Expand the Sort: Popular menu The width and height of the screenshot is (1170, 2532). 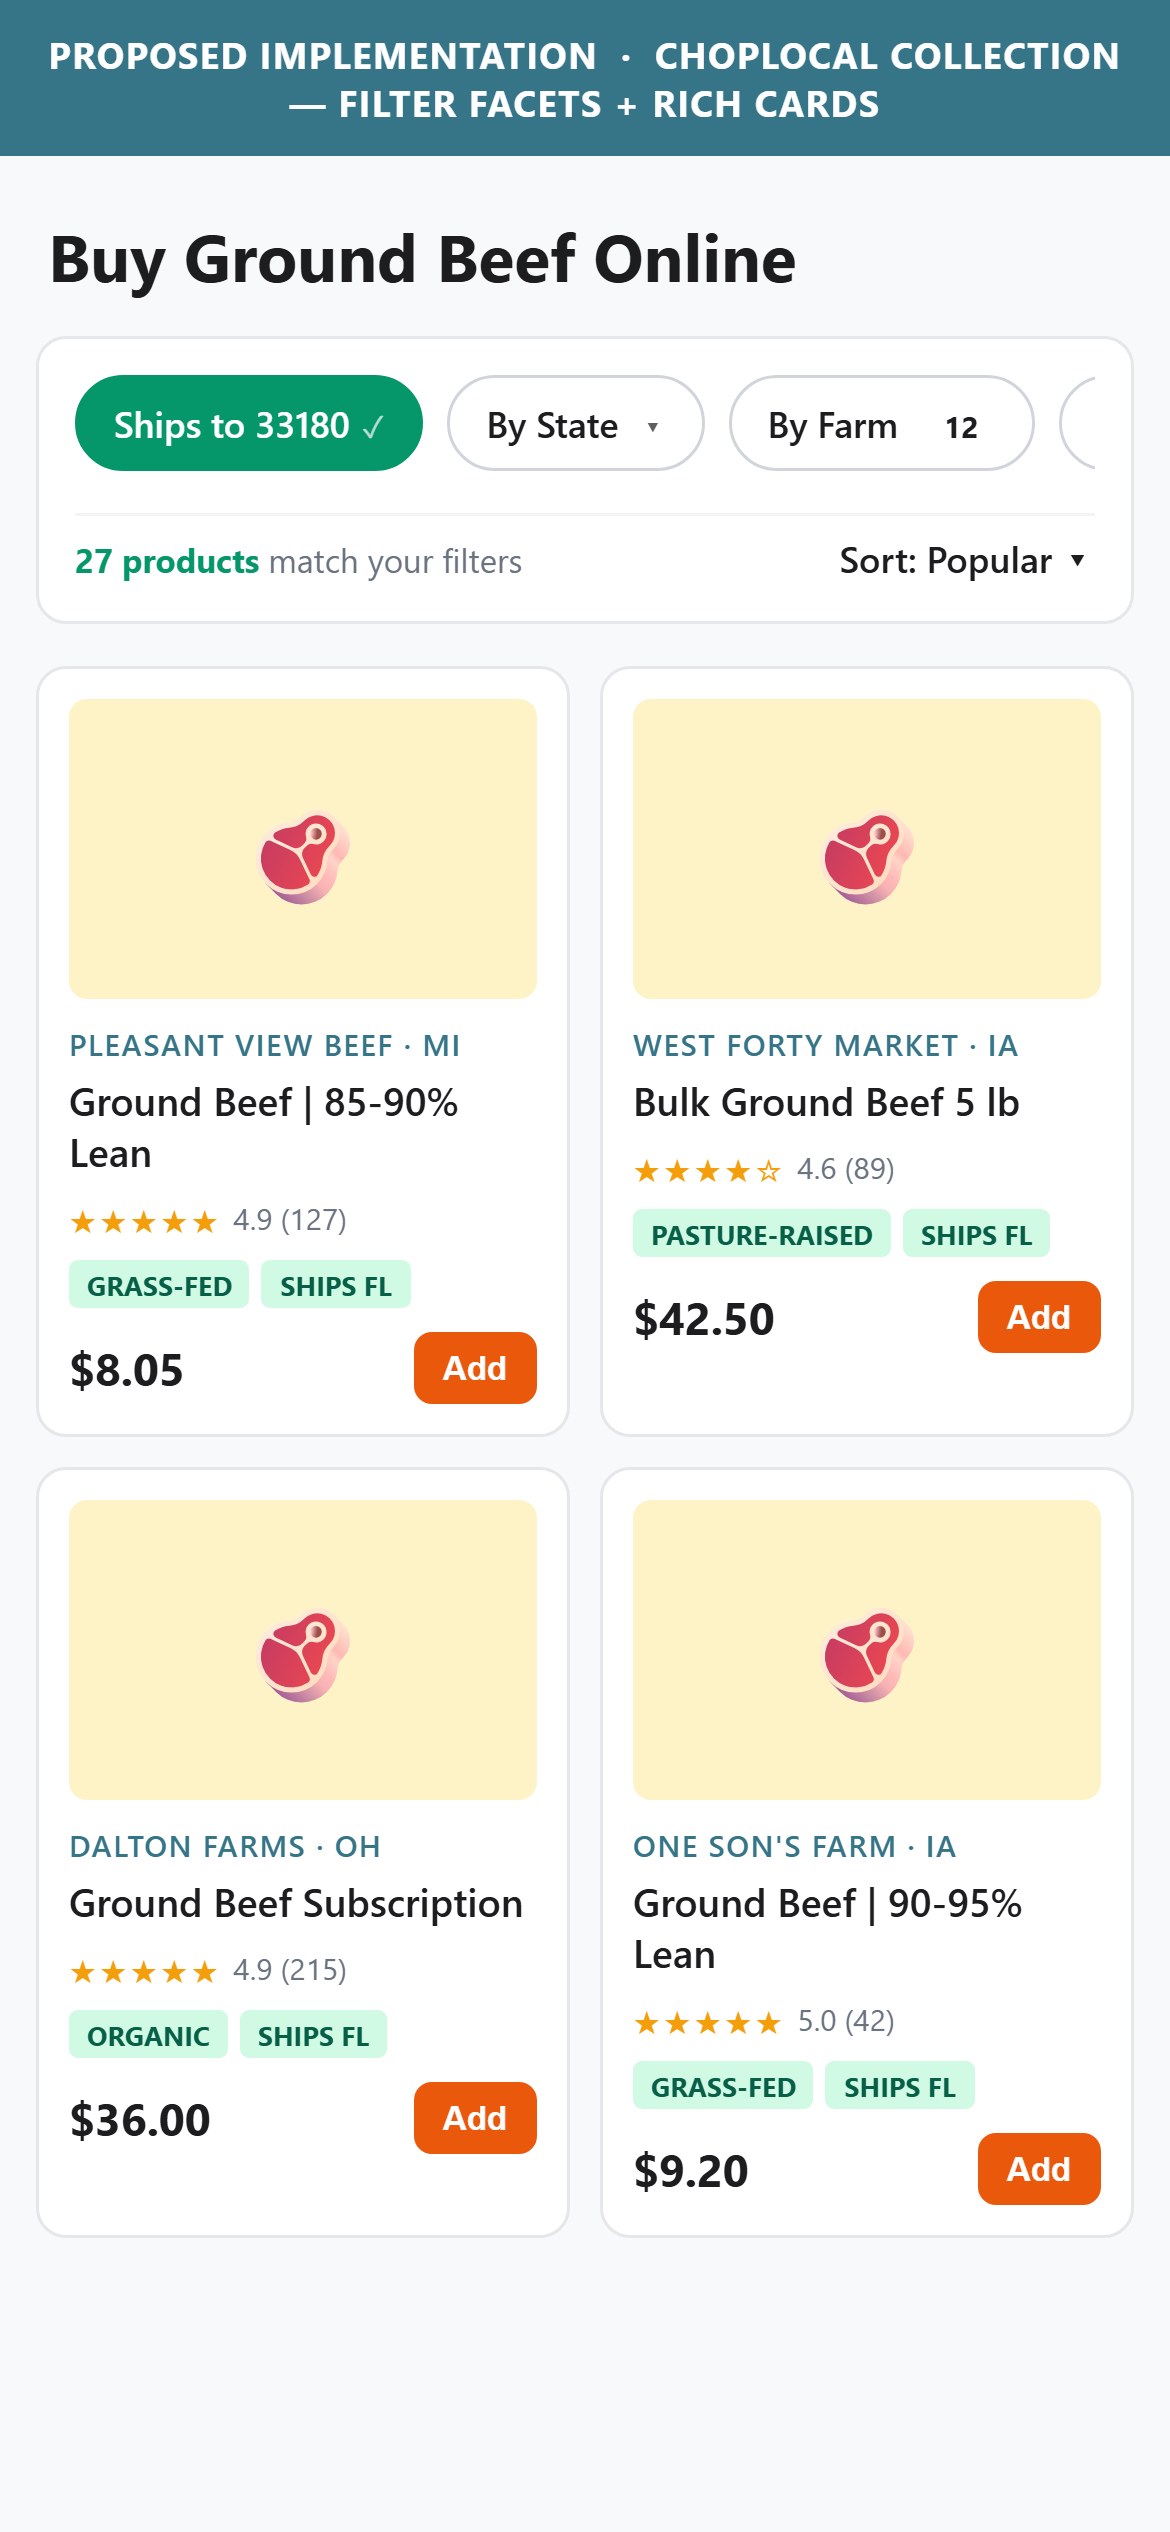click(962, 561)
